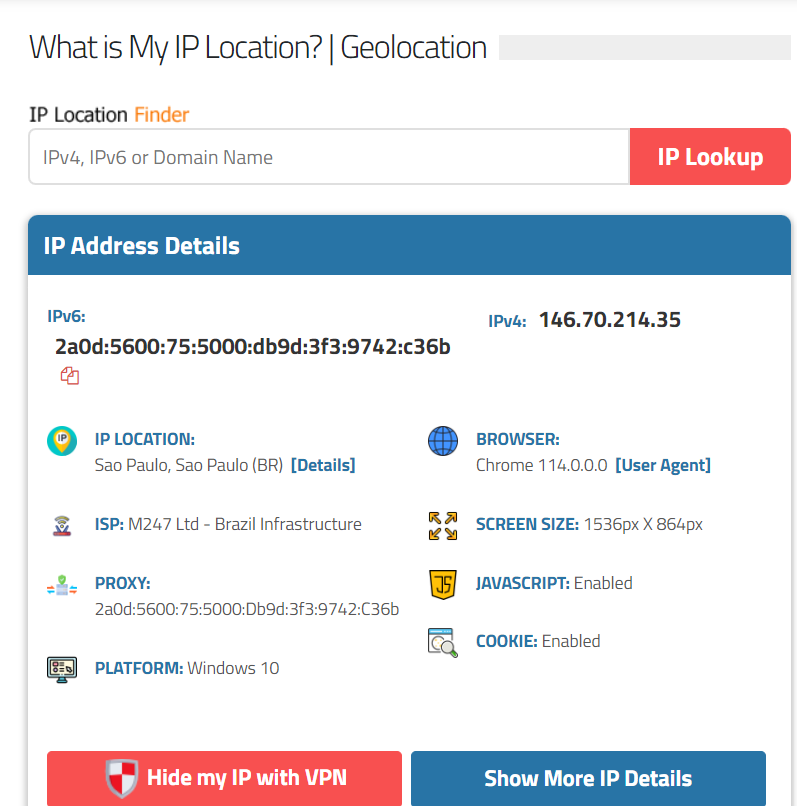The height and width of the screenshot is (806, 797).
Task: Click the VPN shield icon
Action: click(121, 778)
